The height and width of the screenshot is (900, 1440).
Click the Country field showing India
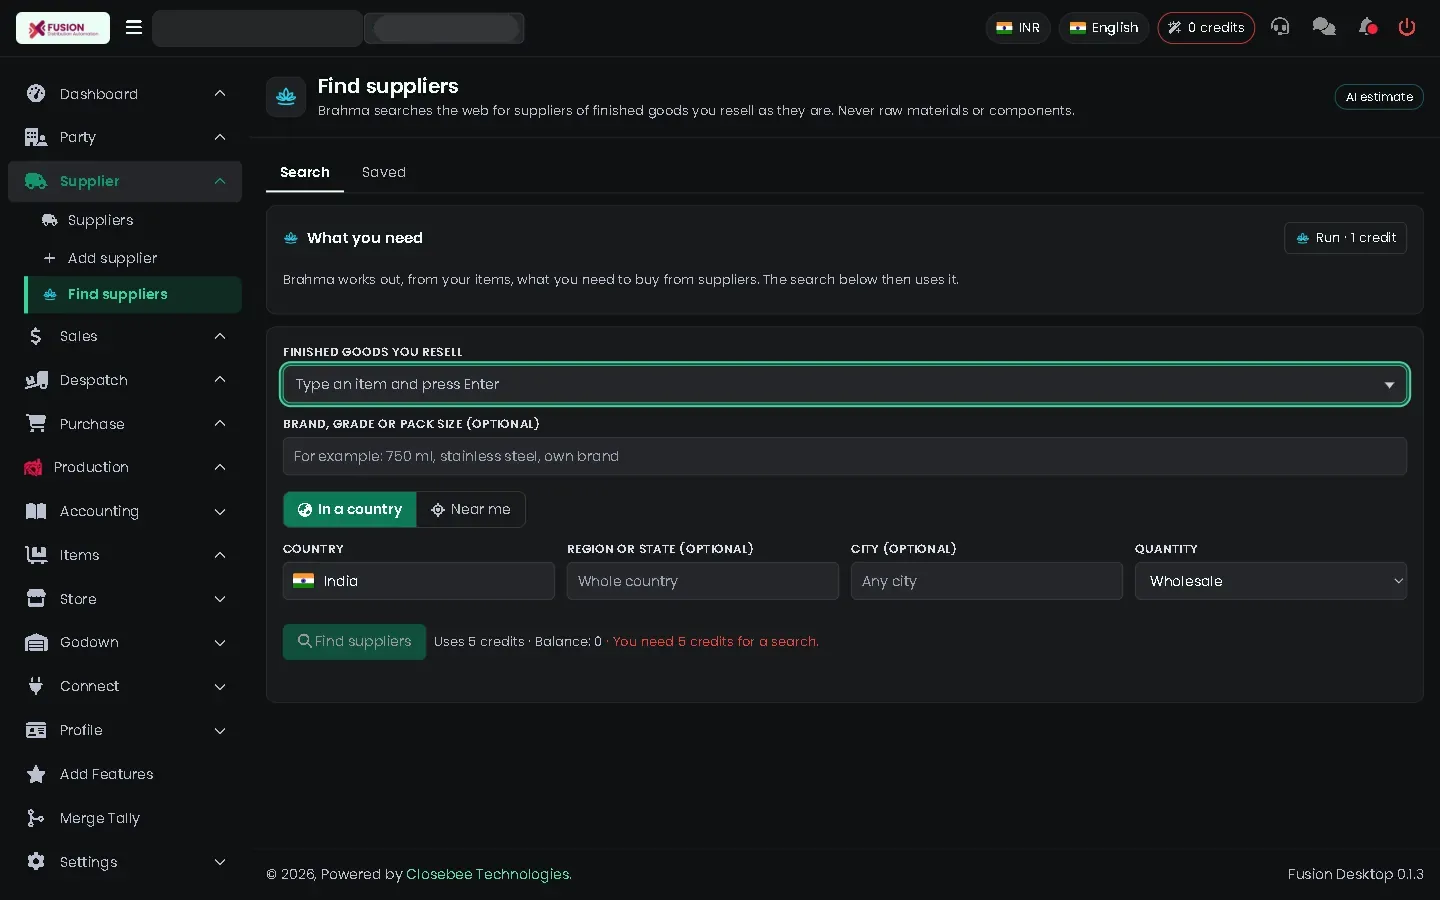pyautogui.click(x=419, y=581)
